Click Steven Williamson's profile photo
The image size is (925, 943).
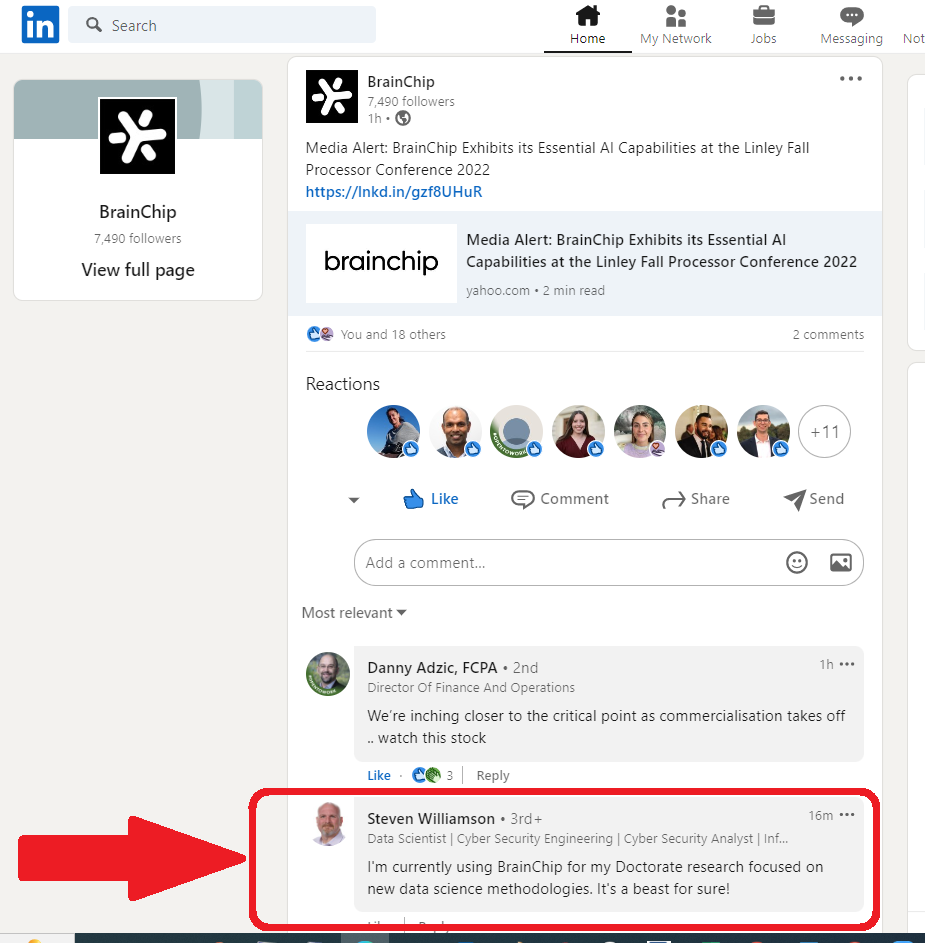(328, 824)
